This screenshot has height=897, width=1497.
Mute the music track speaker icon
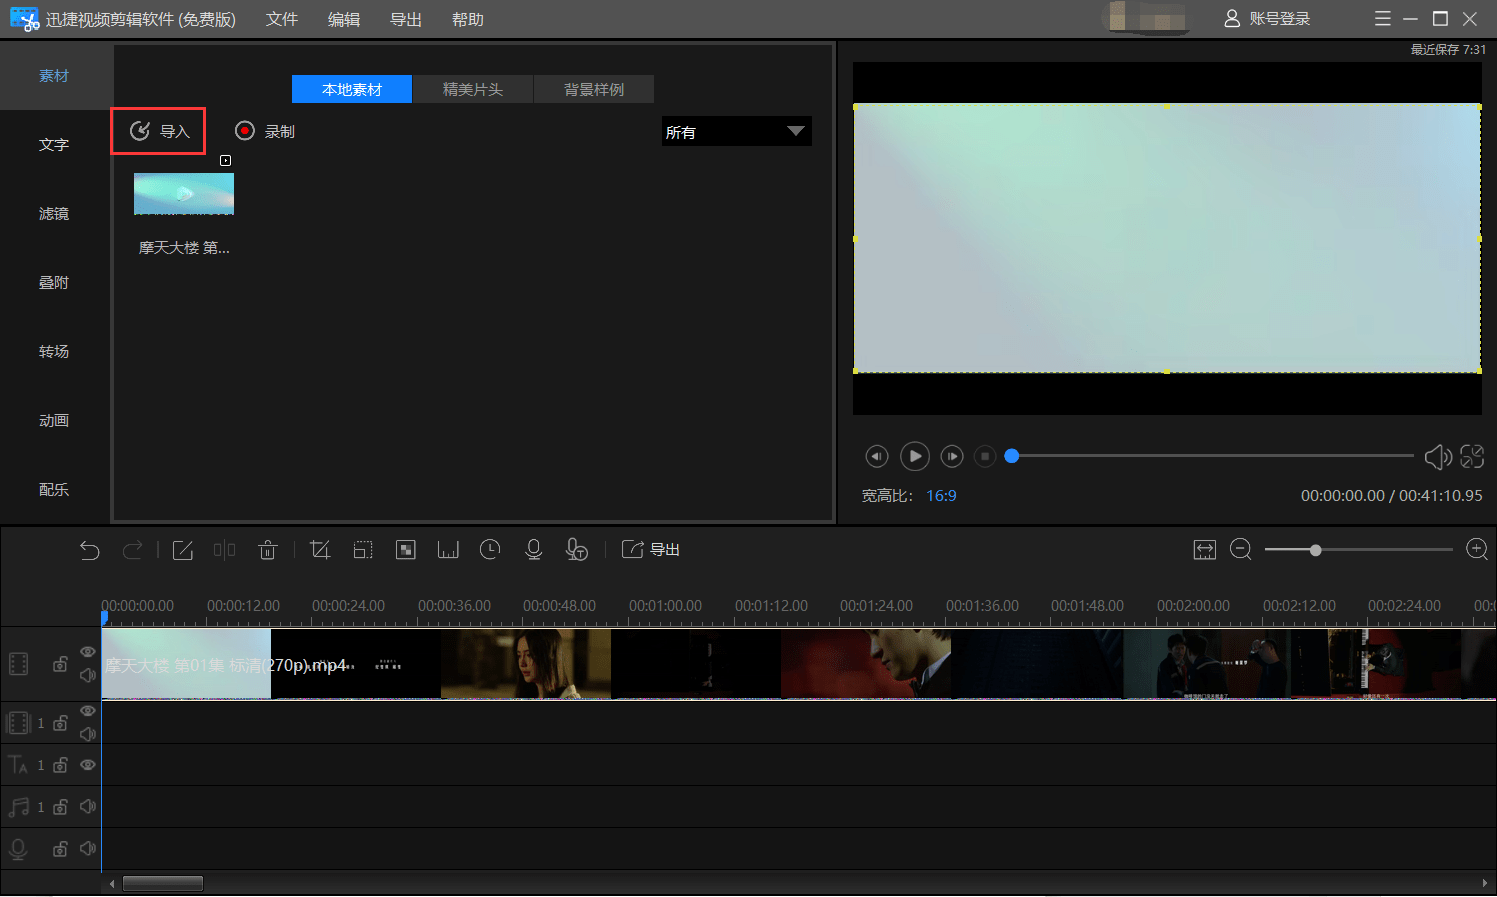tap(88, 807)
